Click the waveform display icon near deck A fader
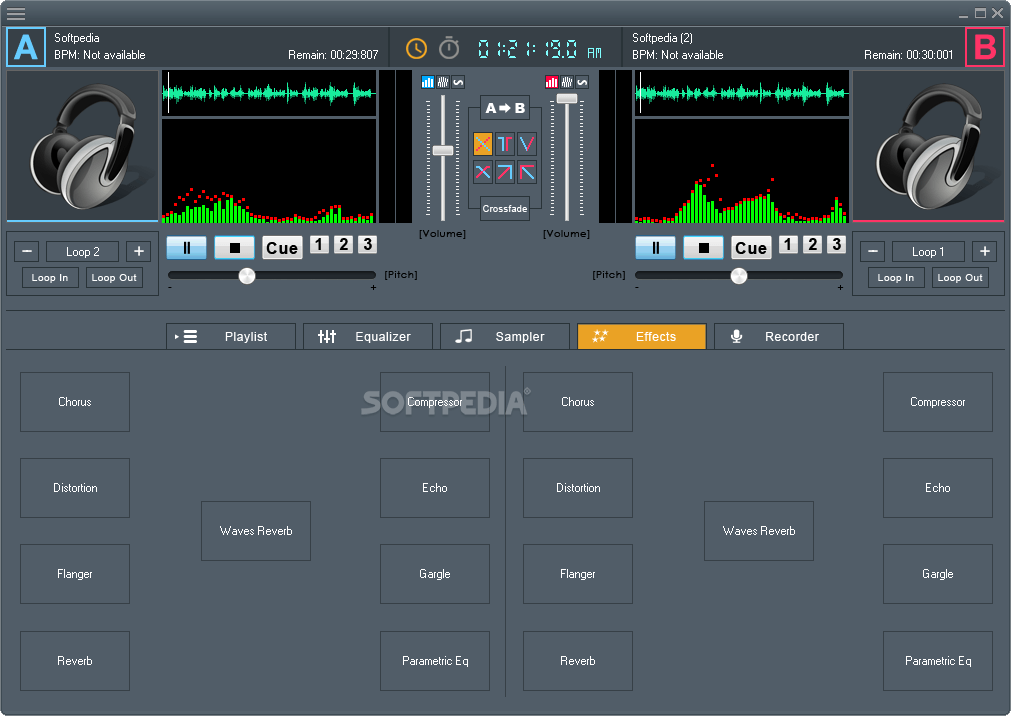This screenshot has width=1011, height=716. 442,82
